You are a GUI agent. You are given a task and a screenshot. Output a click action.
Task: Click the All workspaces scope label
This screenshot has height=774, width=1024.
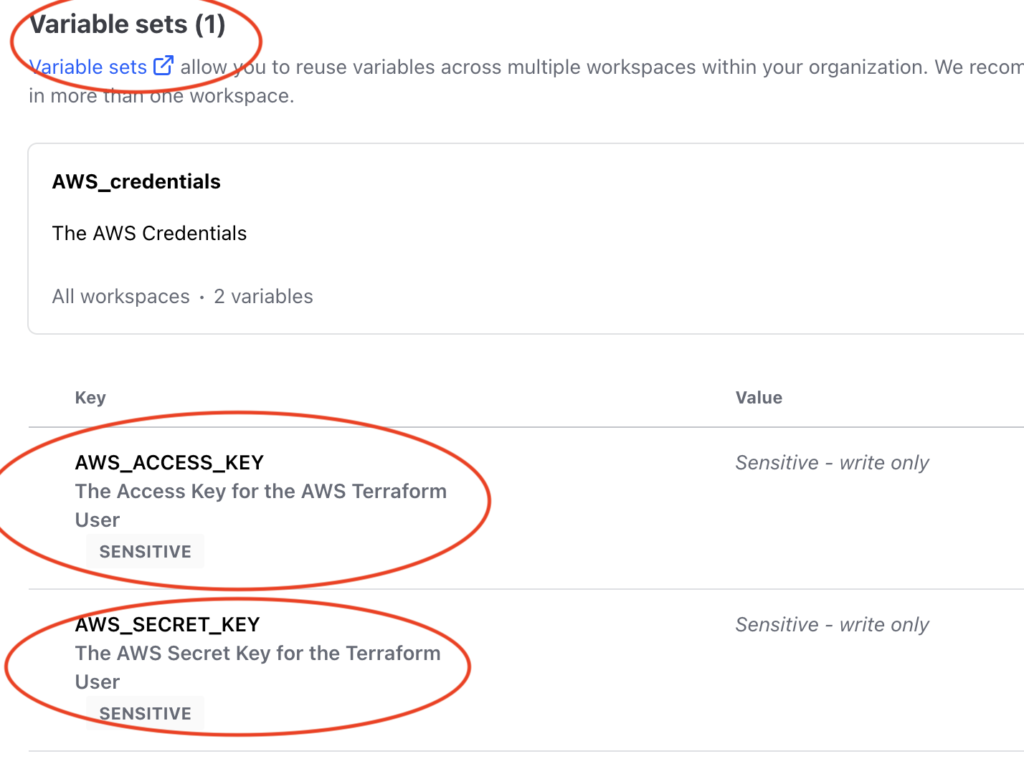click(121, 297)
